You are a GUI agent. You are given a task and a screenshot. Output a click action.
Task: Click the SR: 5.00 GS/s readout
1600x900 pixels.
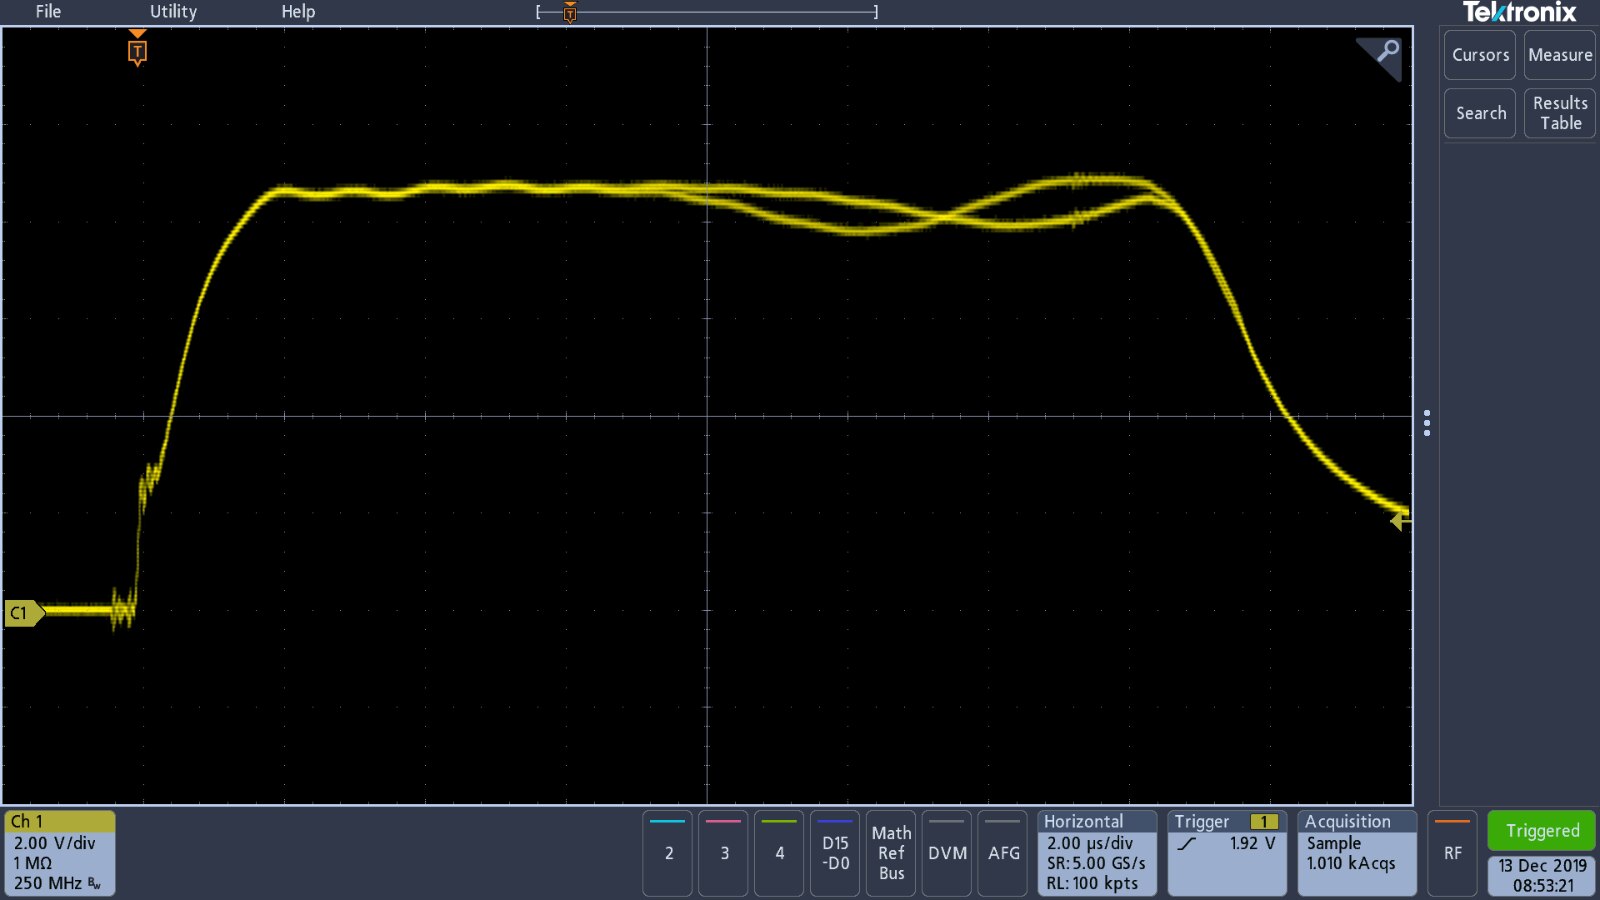(1096, 863)
